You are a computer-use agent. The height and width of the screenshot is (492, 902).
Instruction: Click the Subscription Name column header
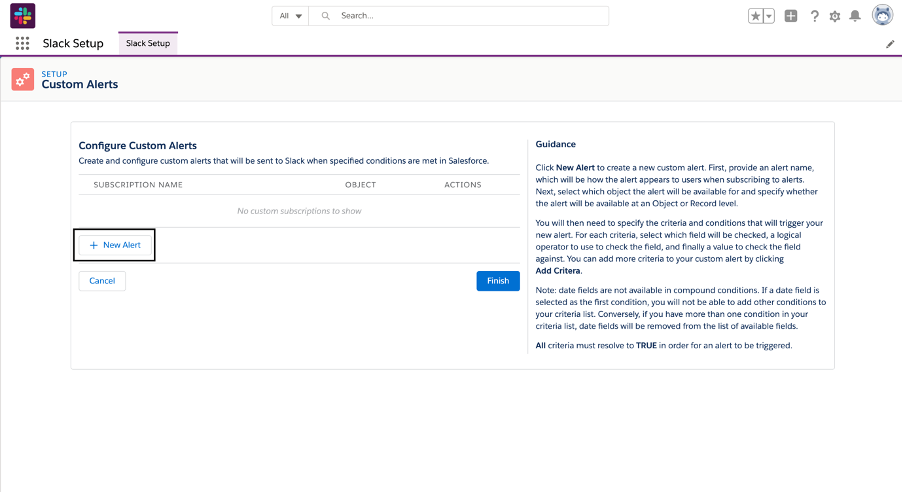point(138,185)
